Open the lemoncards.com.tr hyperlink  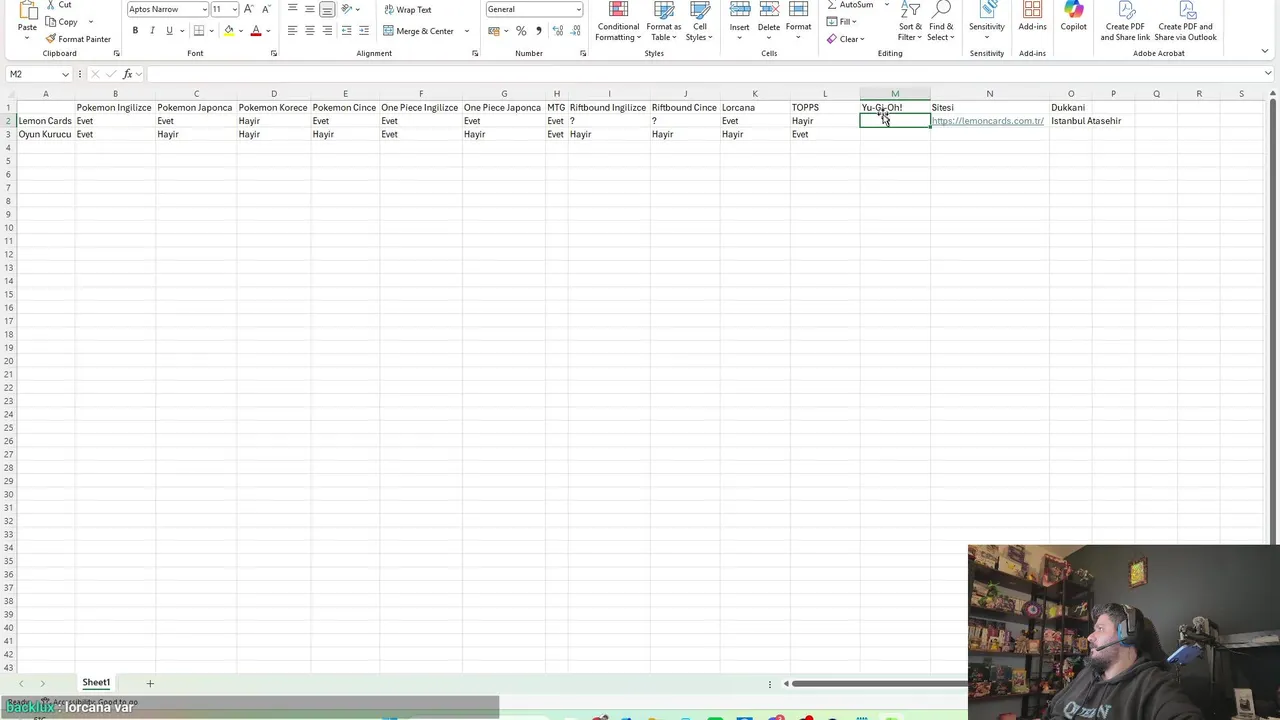[987, 121]
